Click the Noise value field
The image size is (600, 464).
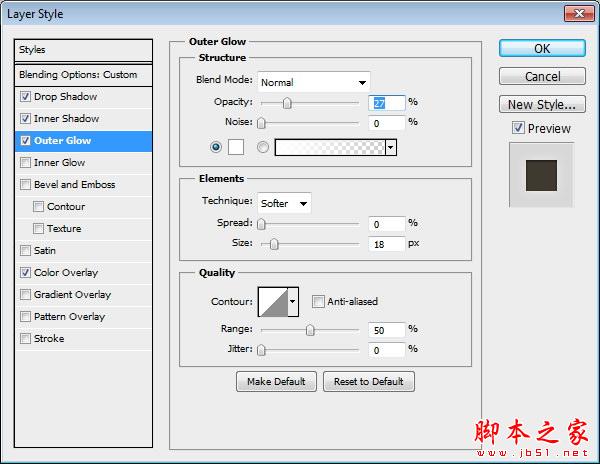386,123
